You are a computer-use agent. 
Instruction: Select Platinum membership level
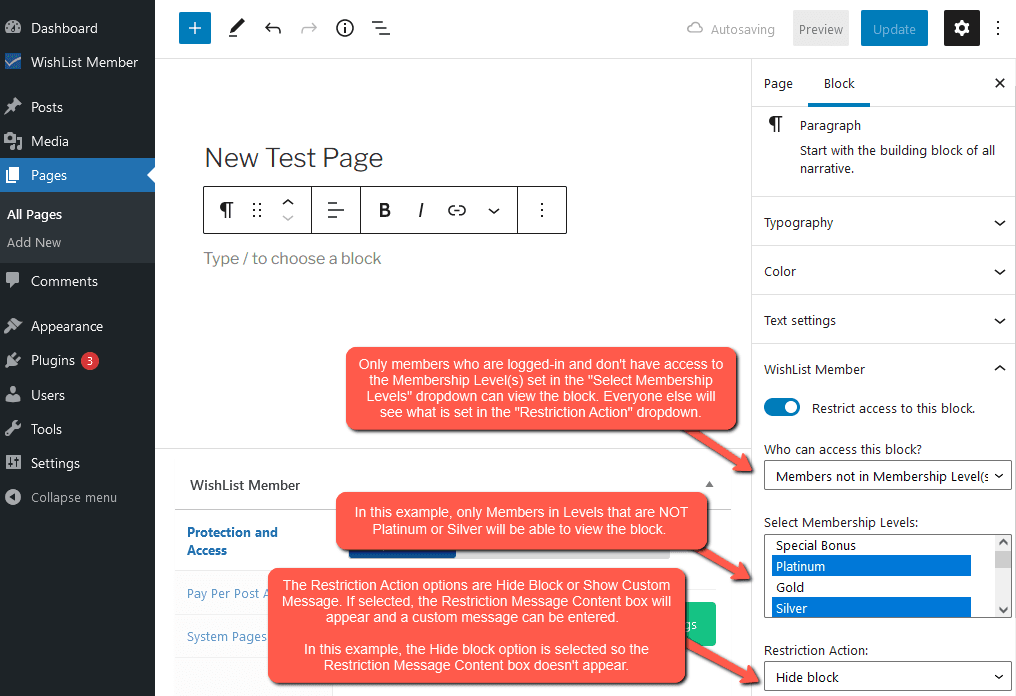tap(871, 566)
